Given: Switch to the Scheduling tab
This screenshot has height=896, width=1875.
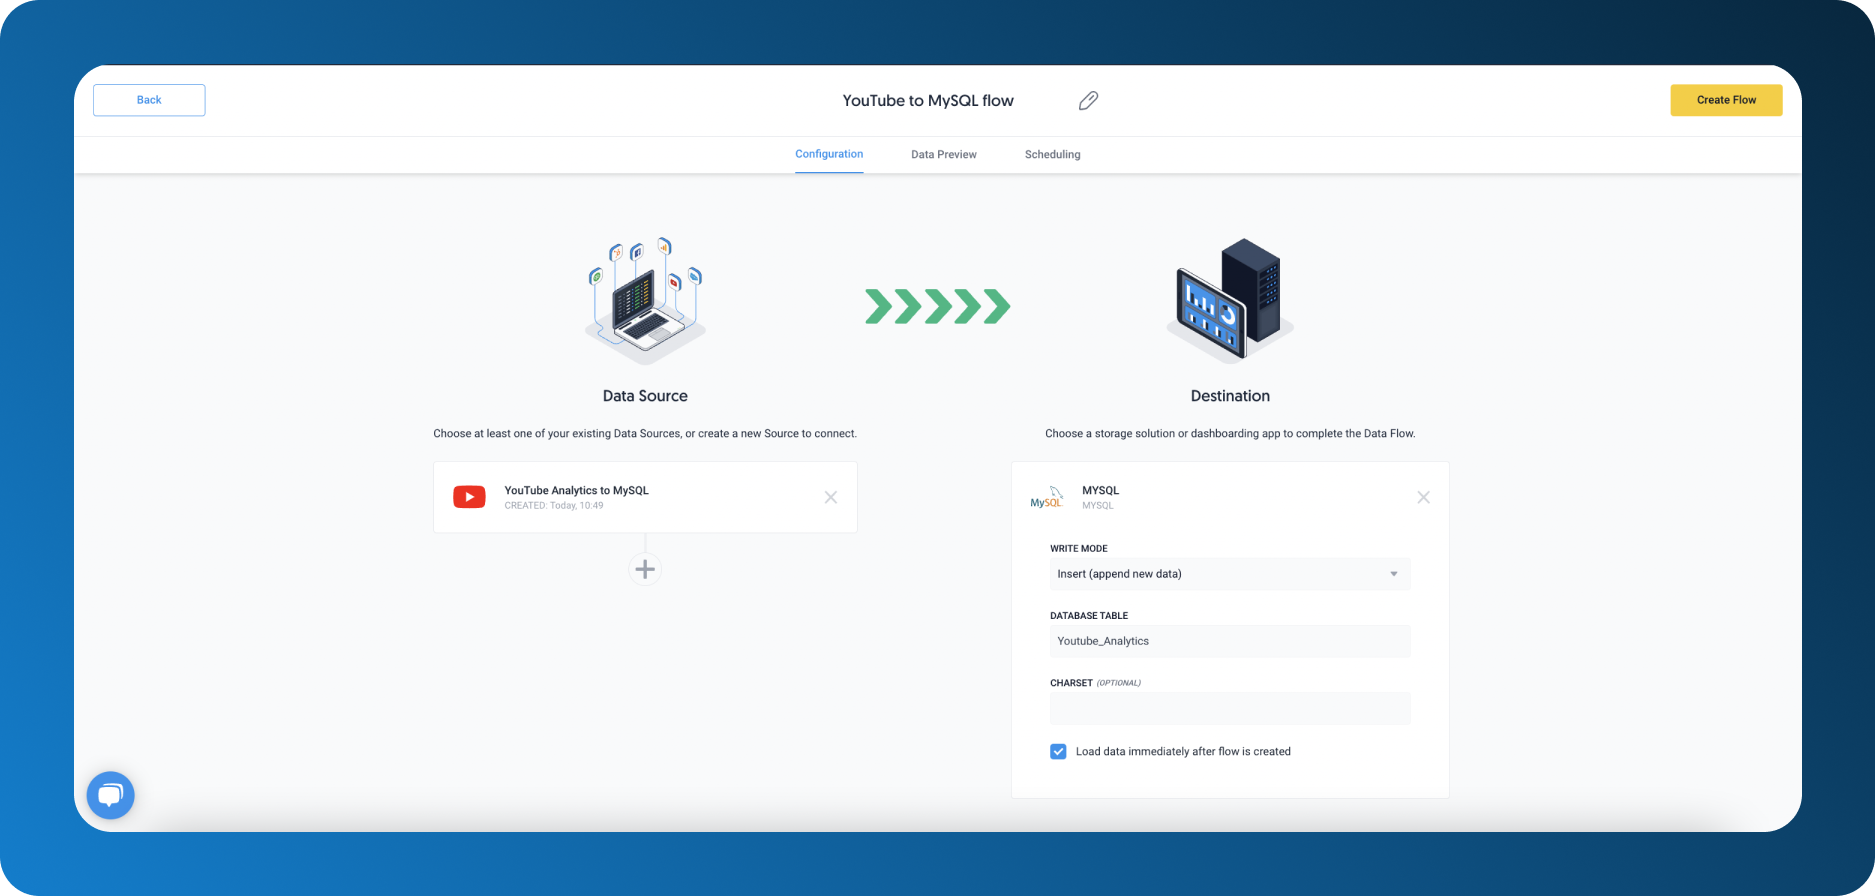Looking at the screenshot, I should tap(1052, 155).
